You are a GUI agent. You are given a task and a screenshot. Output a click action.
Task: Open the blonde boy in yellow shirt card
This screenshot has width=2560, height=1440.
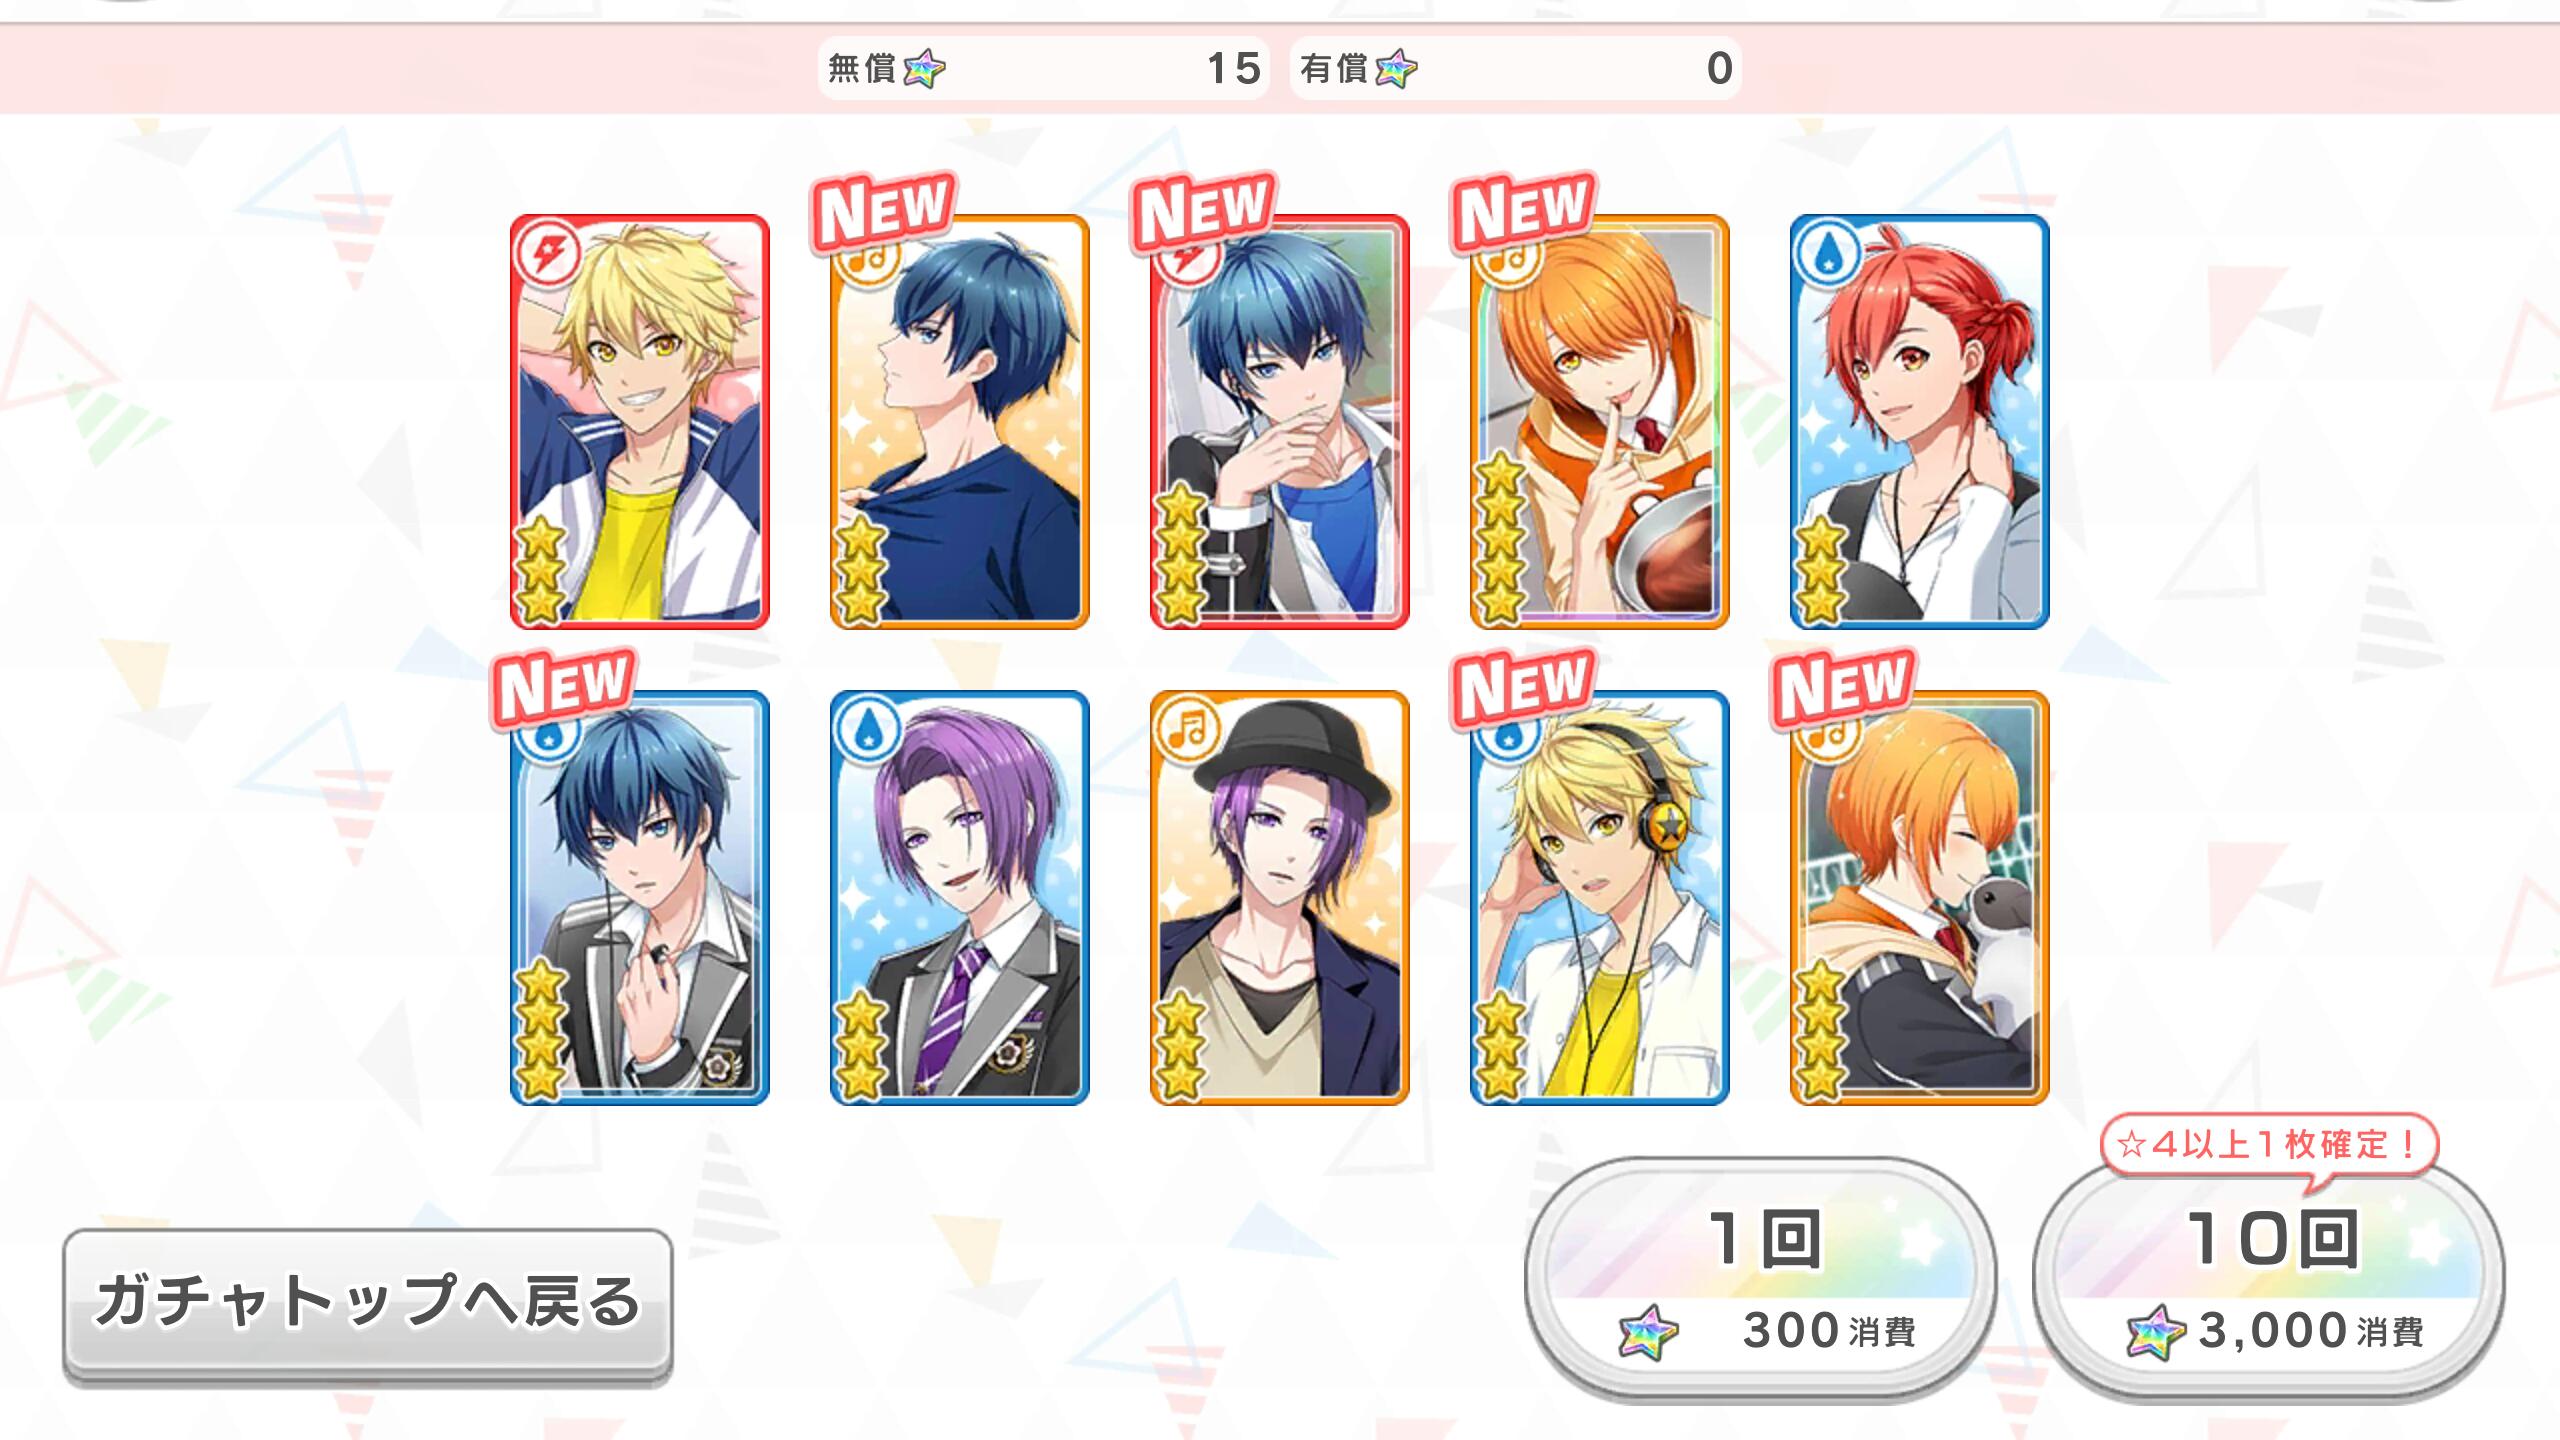pos(640,422)
